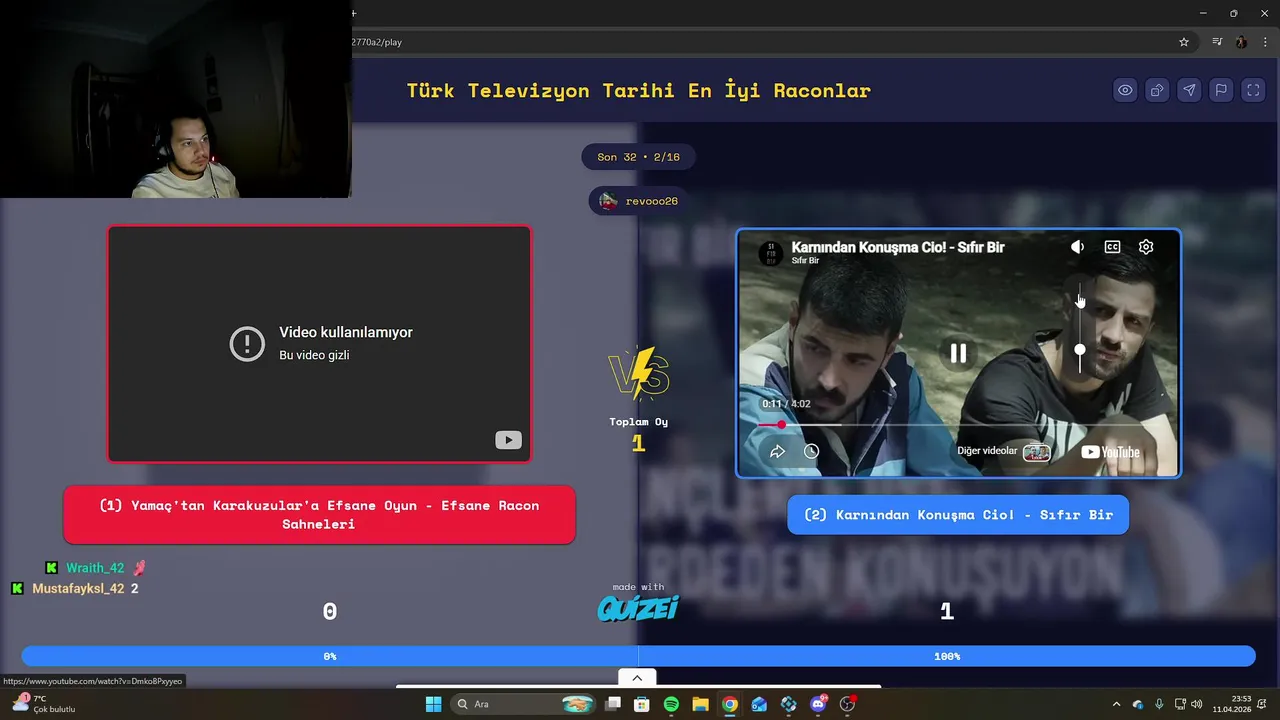Expand the bottom panel up-chevron
The width and height of the screenshot is (1280, 720).
637,677
